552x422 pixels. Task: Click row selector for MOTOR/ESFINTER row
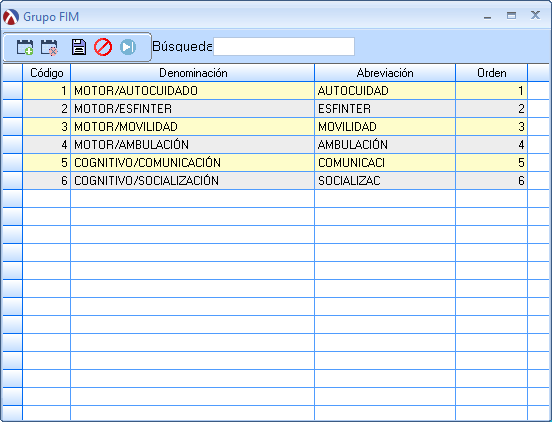12,109
